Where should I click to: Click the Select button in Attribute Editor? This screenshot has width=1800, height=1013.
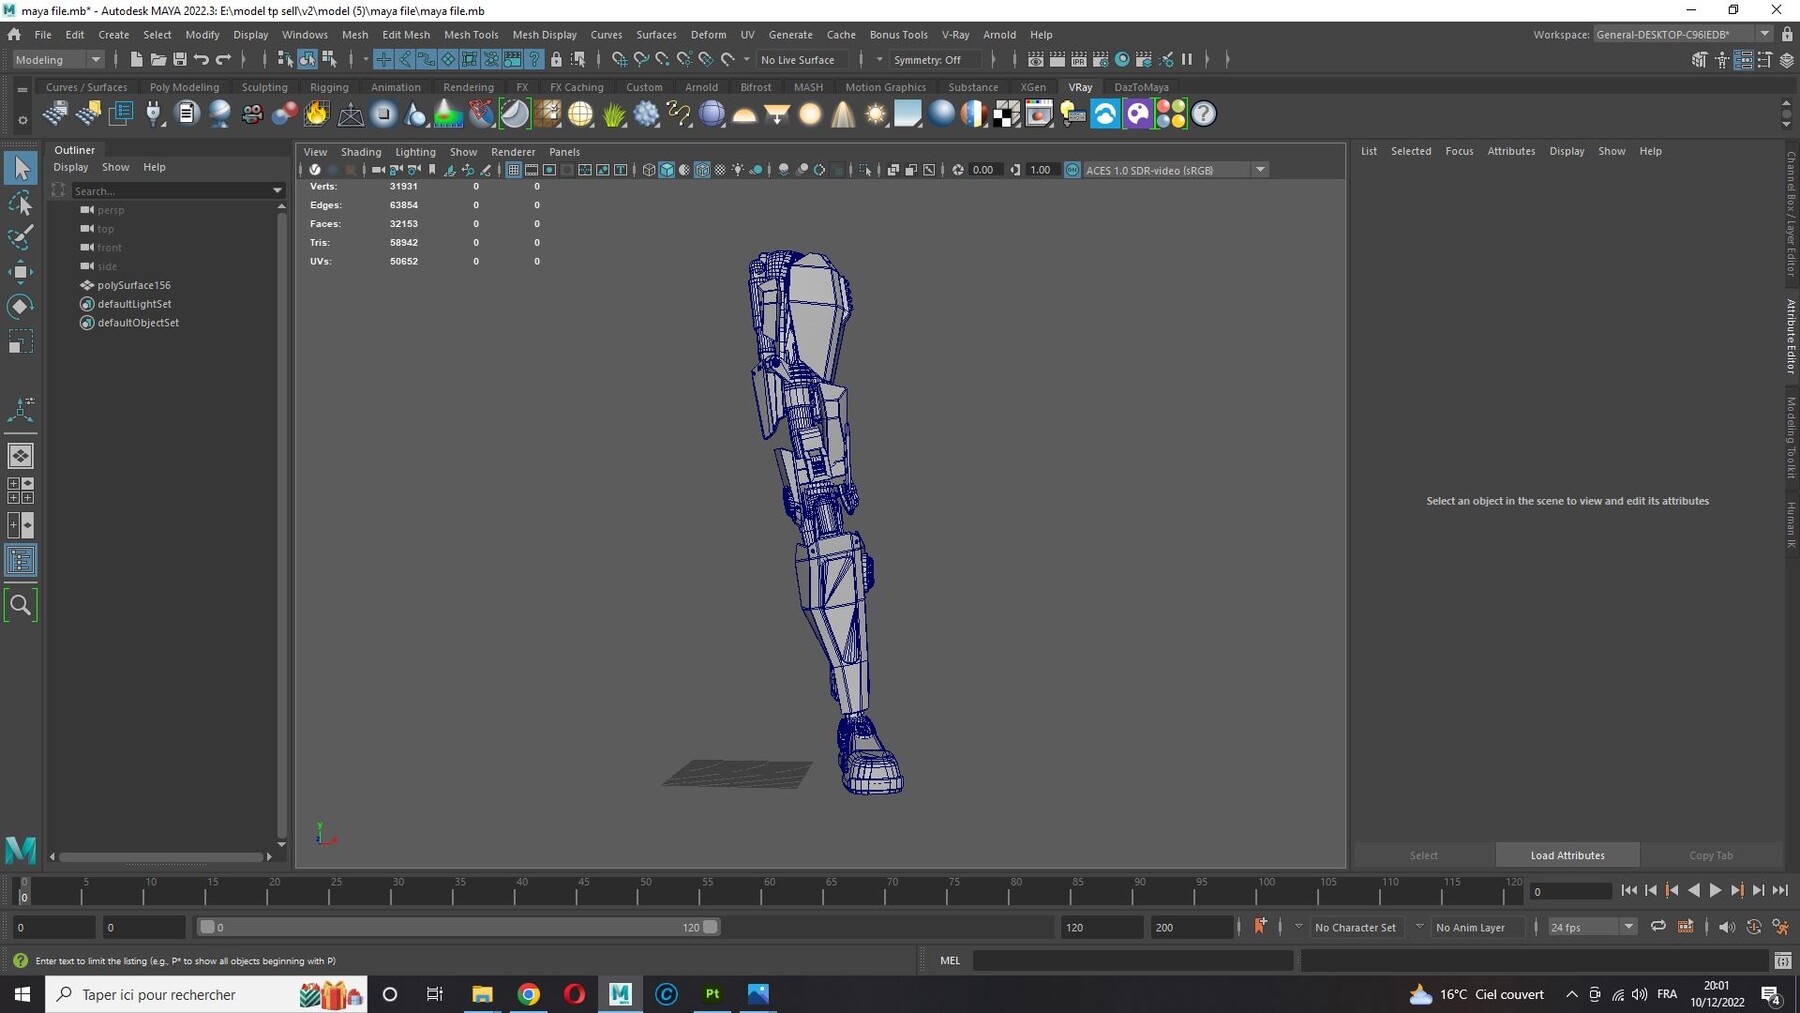click(x=1423, y=855)
